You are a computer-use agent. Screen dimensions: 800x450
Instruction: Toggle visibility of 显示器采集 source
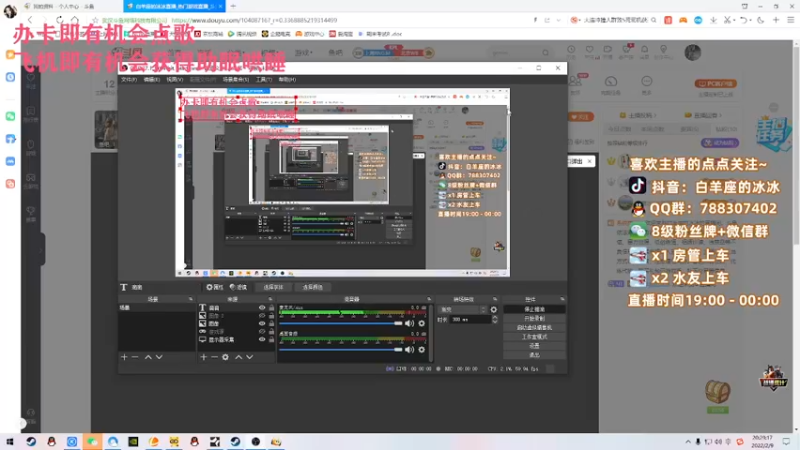pos(262,339)
